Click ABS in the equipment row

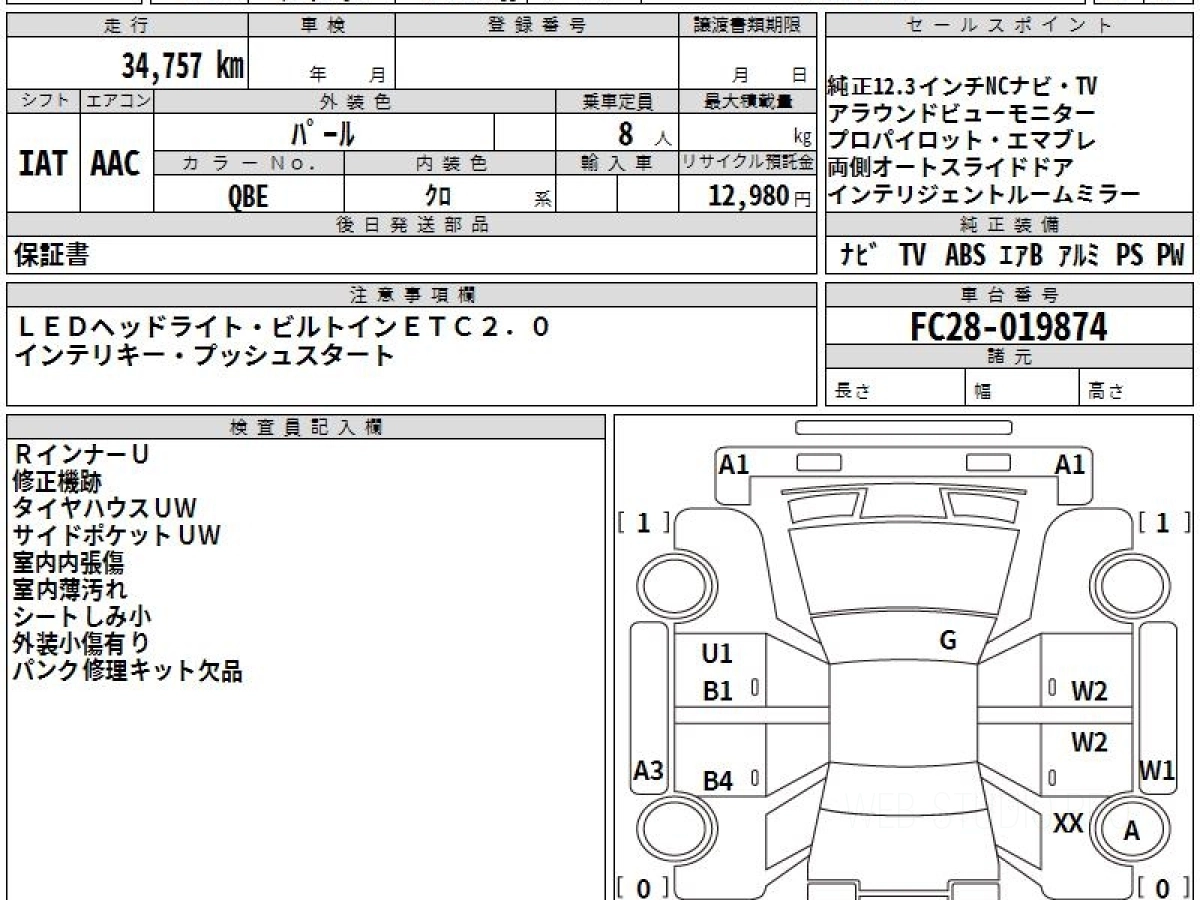coord(964,256)
